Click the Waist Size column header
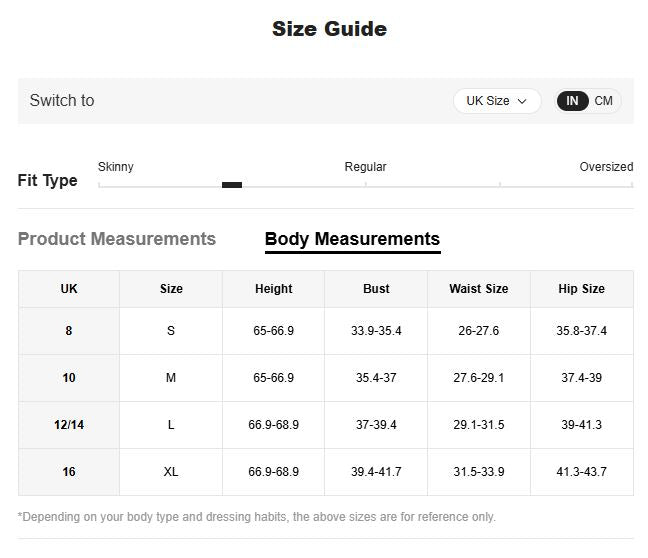The width and height of the screenshot is (648, 558). pyautogui.click(x=478, y=289)
